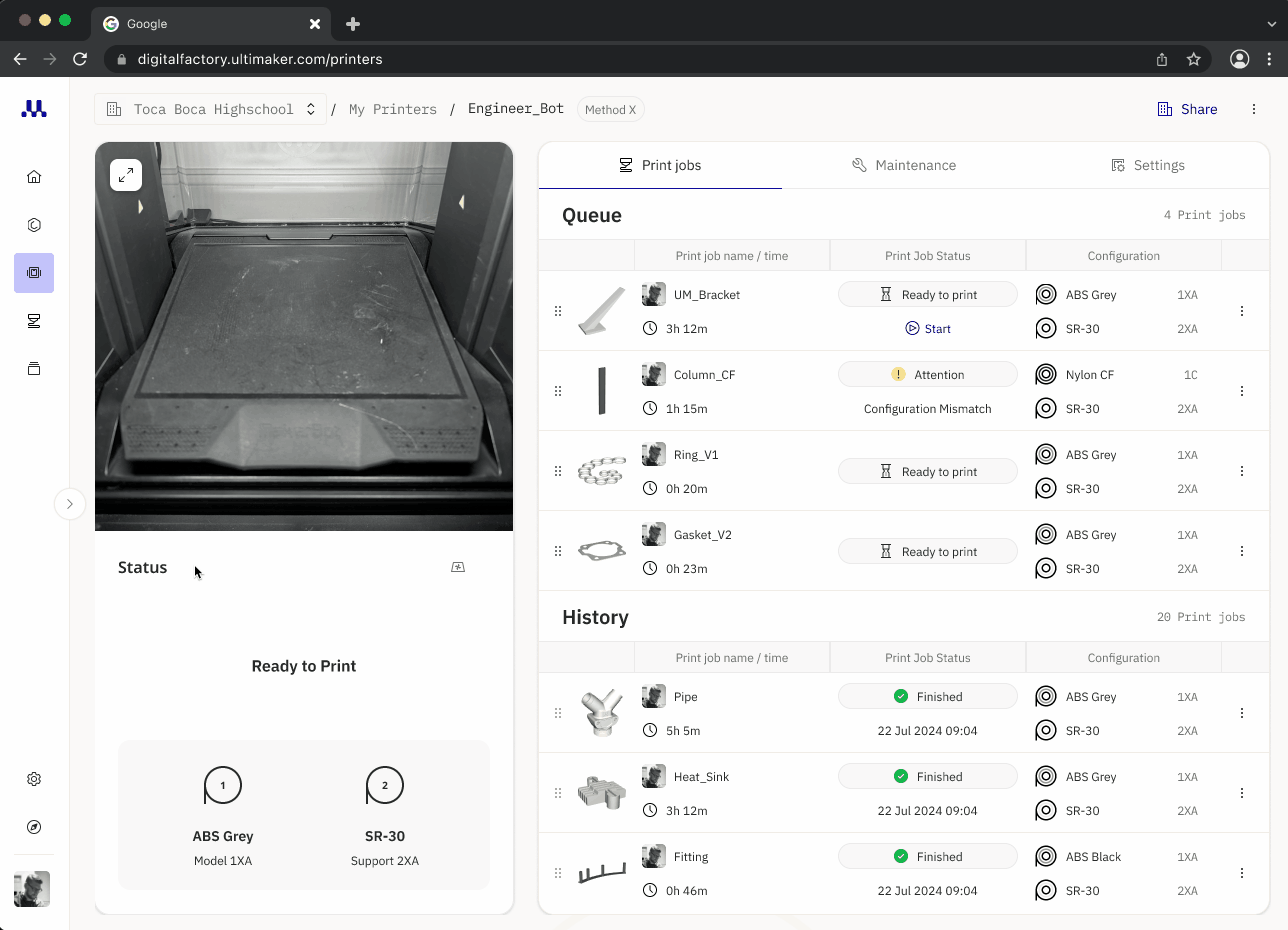The height and width of the screenshot is (930, 1288).
Task: Open the Home page from the sidebar
Action: point(33,176)
